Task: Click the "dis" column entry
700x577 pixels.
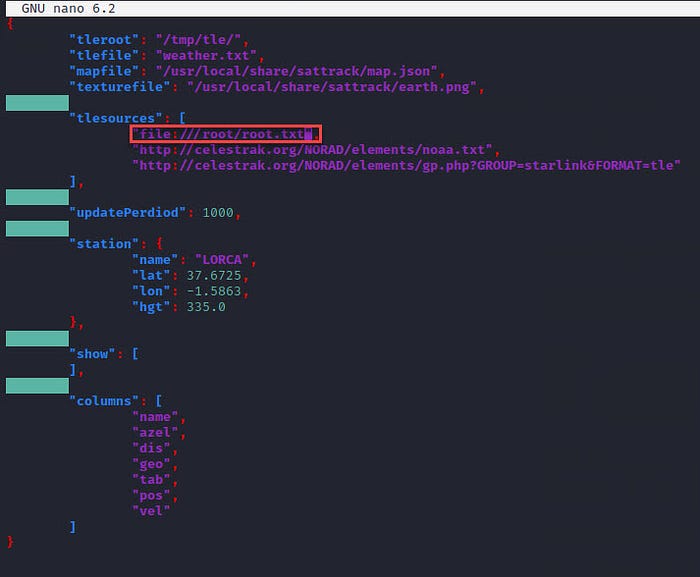Action: 151,448
